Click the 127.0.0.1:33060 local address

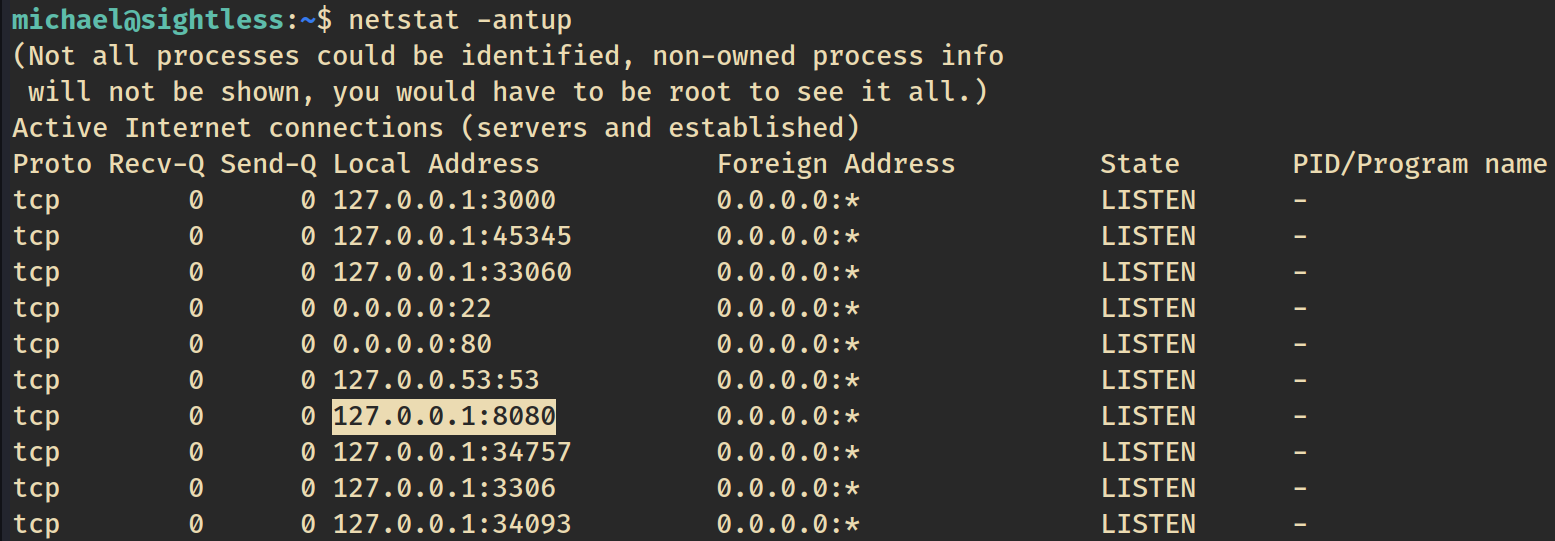[x=452, y=272]
